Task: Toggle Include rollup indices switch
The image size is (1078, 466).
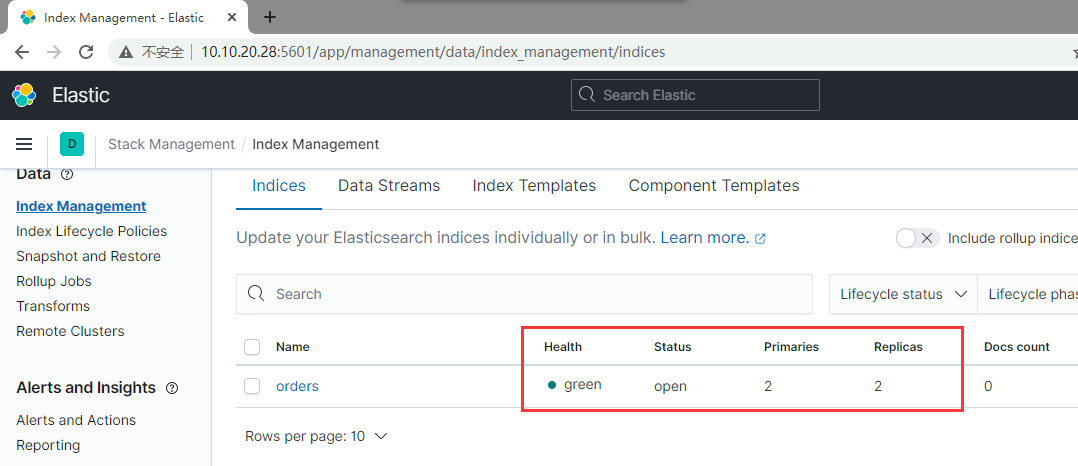Action: point(917,238)
